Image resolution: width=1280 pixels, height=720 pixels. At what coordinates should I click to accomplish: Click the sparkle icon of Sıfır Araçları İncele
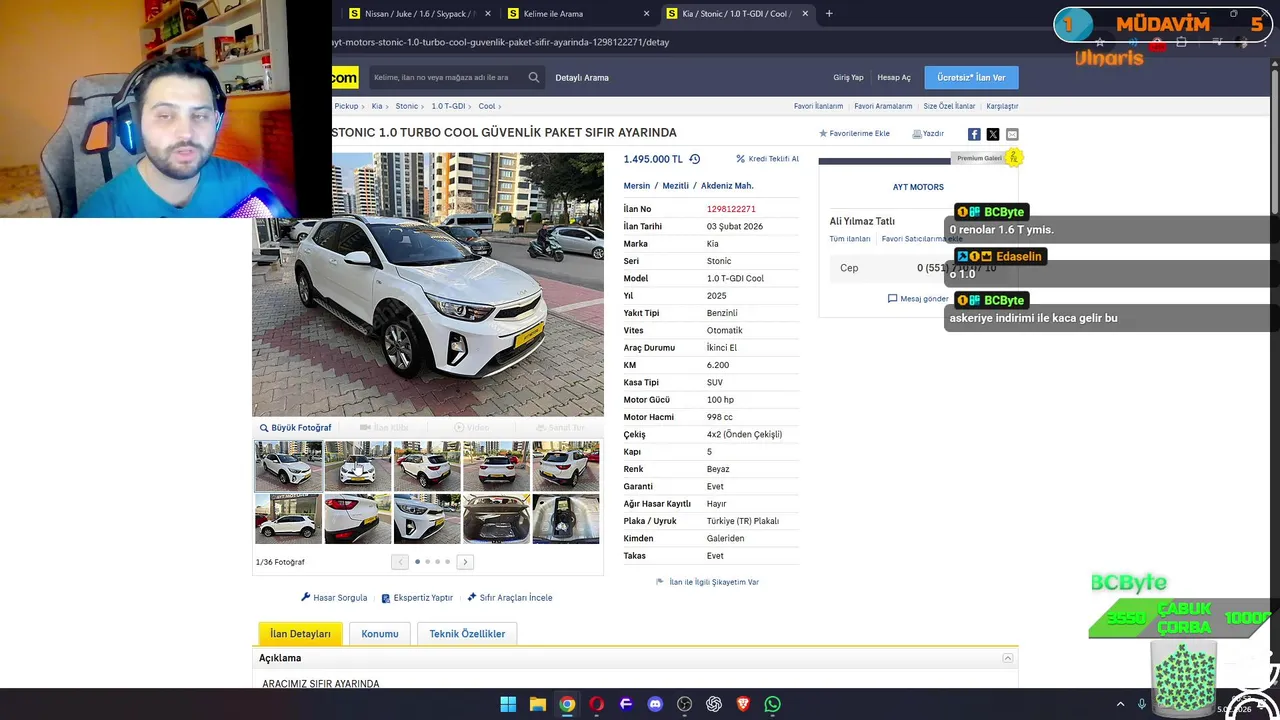[x=472, y=597]
